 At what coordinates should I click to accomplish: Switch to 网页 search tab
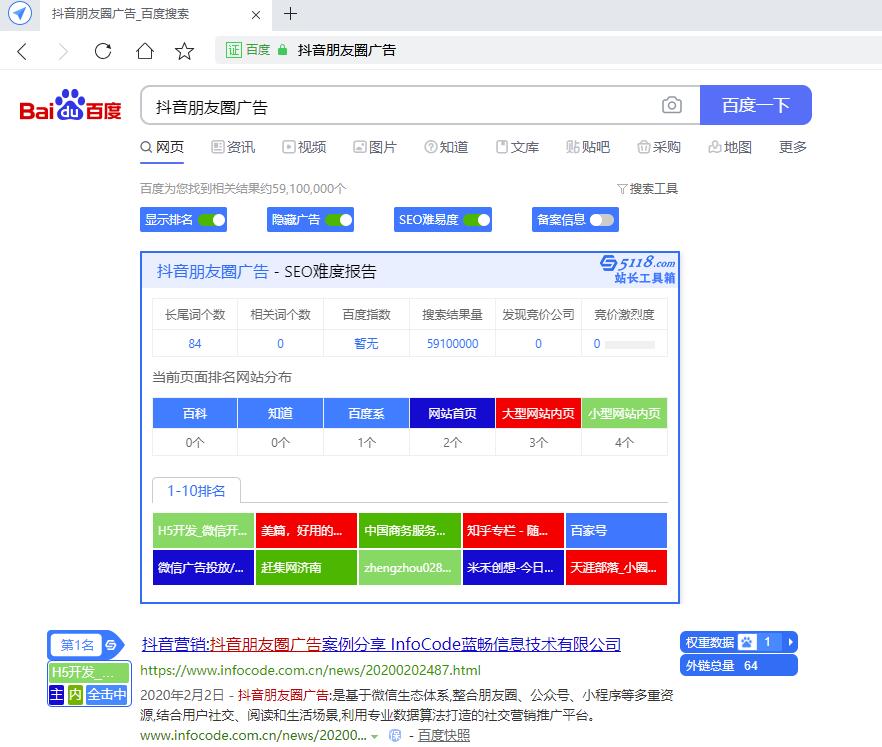(x=162, y=147)
